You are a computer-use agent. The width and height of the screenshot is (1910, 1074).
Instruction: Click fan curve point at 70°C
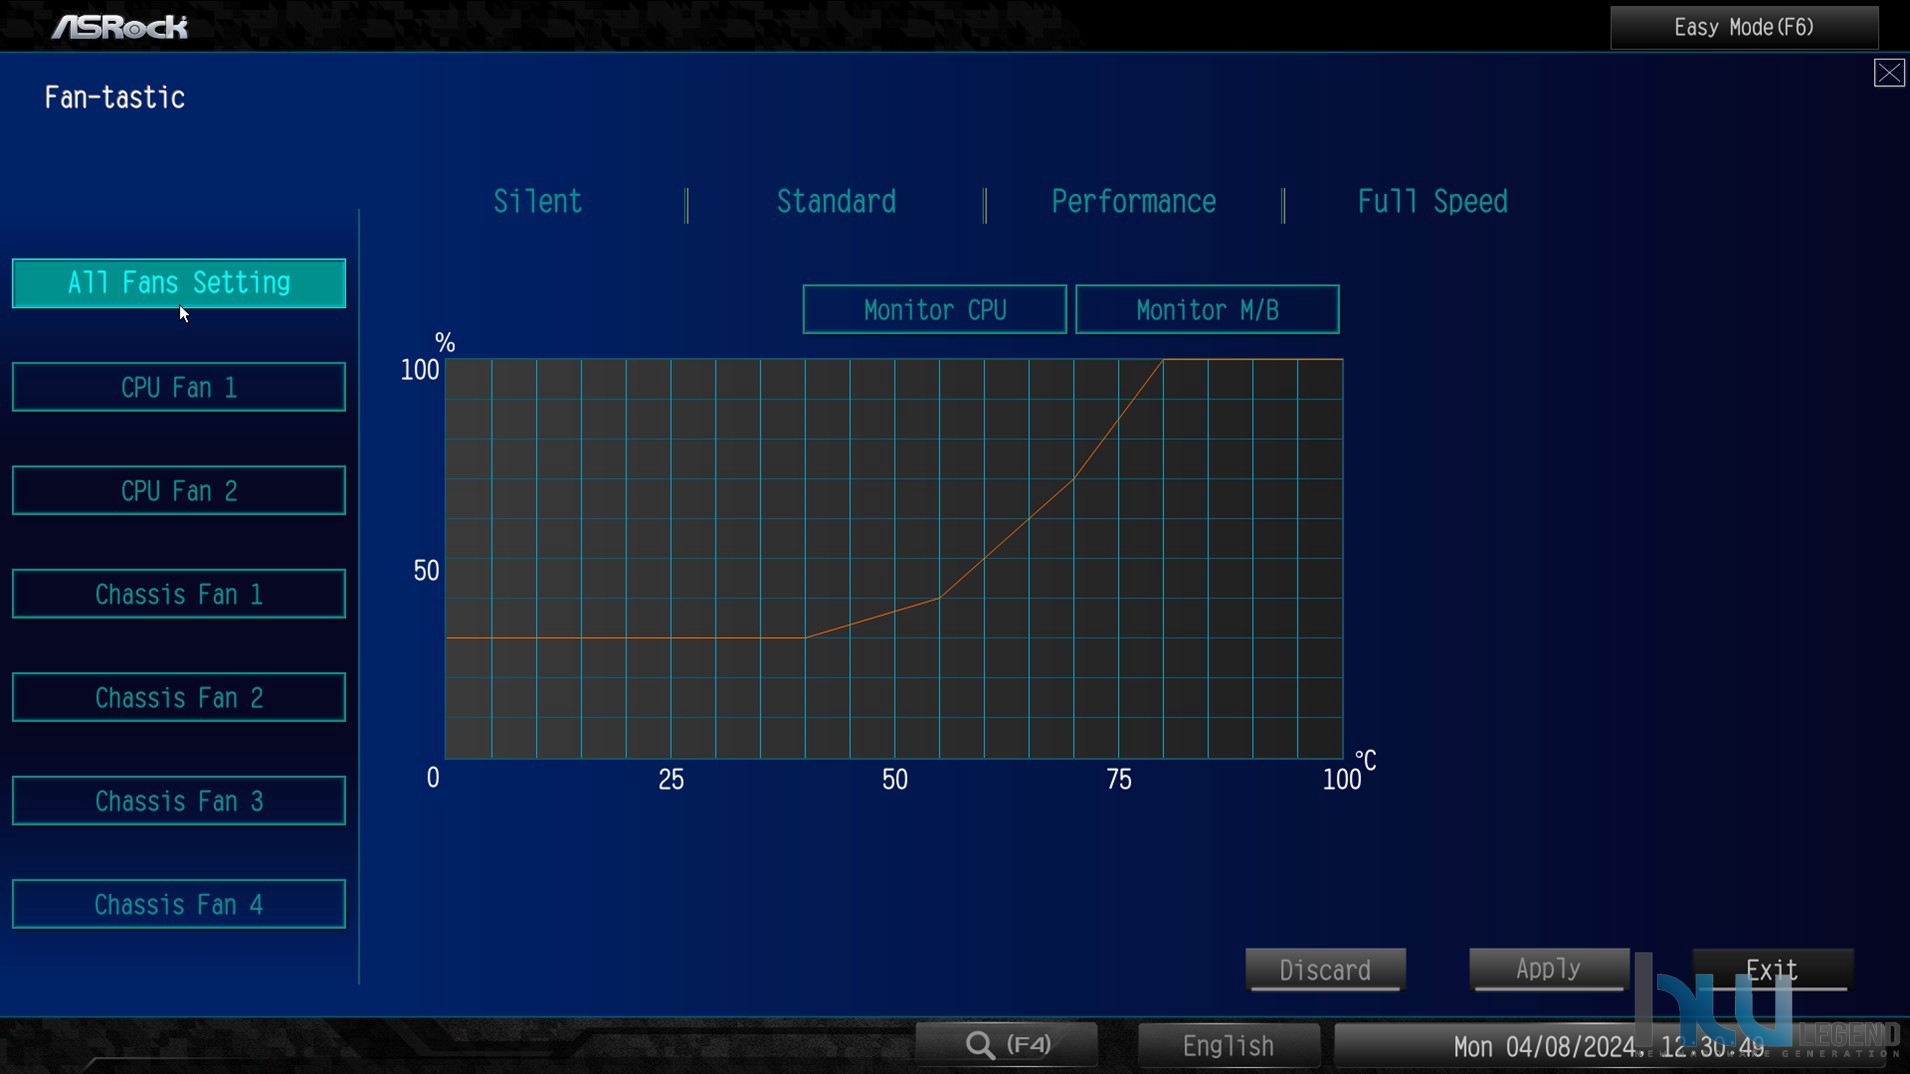pyautogui.click(x=1074, y=479)
